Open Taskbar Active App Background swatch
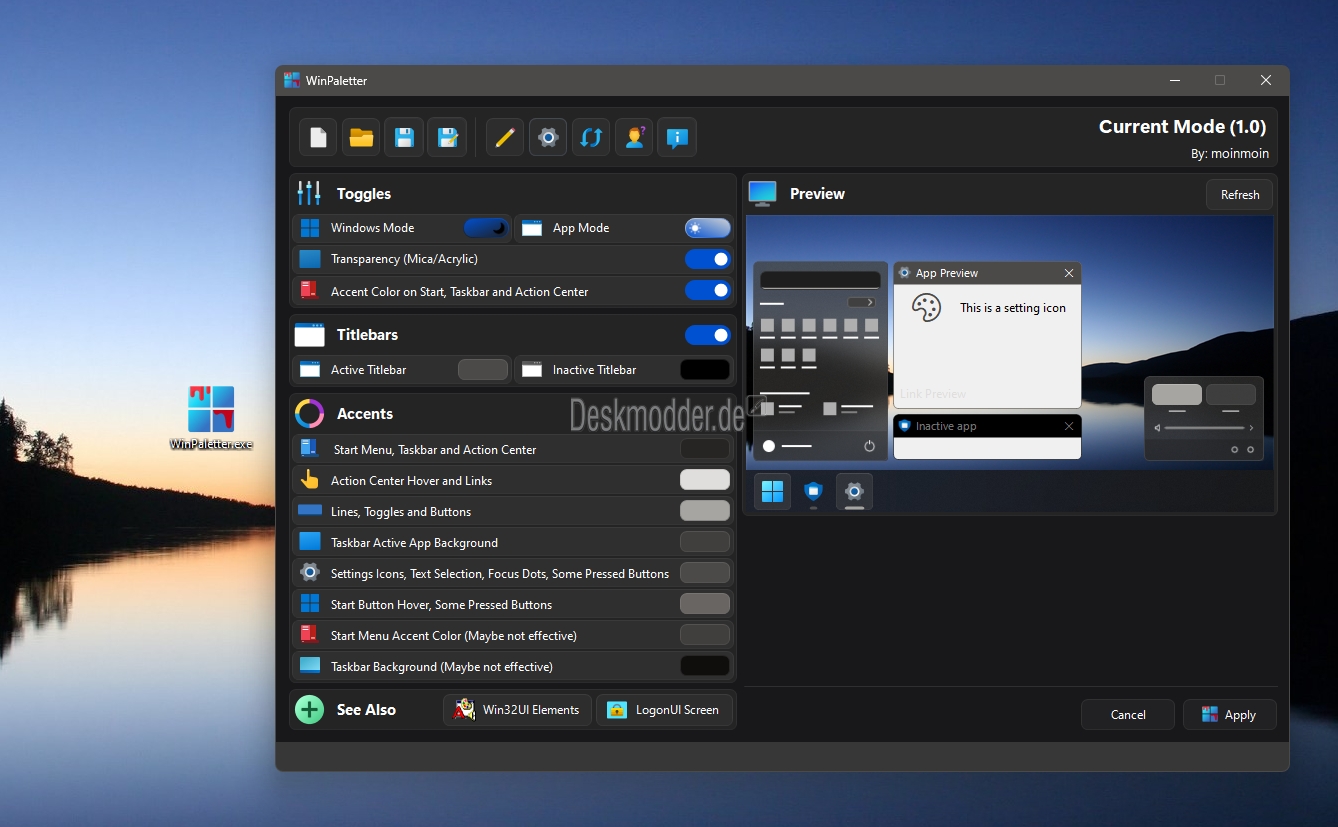This screenshot has height=827, width=1338. (705, 542)
